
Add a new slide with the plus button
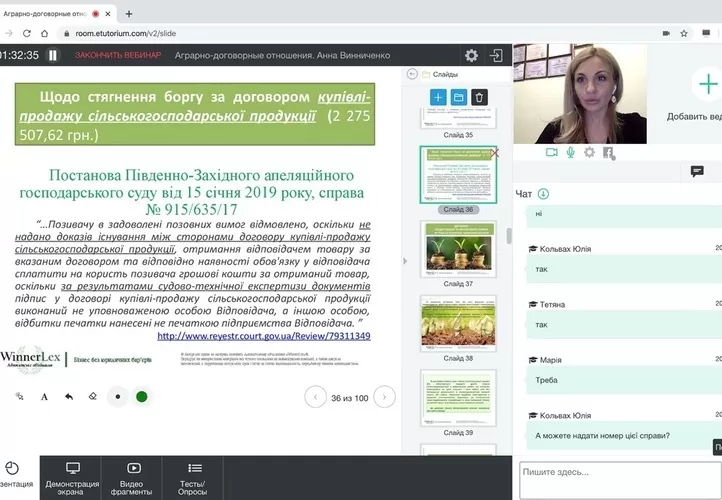tap(438, 97)
